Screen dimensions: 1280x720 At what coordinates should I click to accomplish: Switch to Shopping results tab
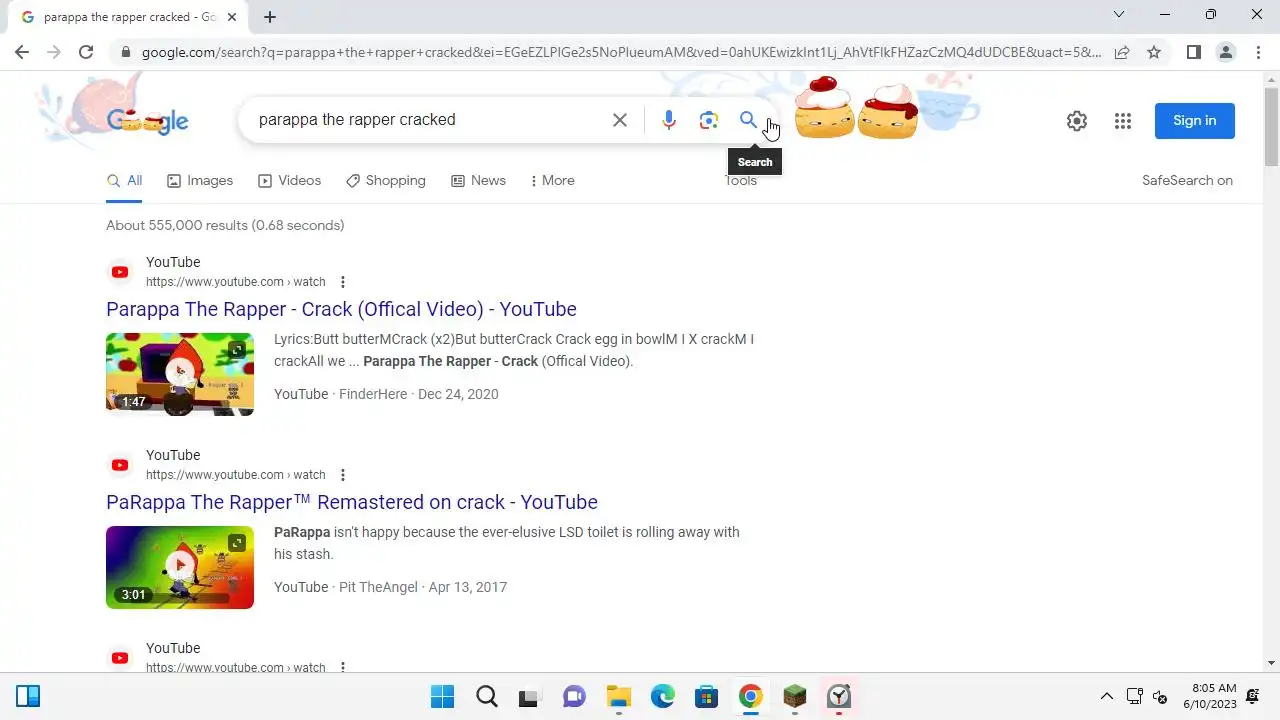point(386,181)
